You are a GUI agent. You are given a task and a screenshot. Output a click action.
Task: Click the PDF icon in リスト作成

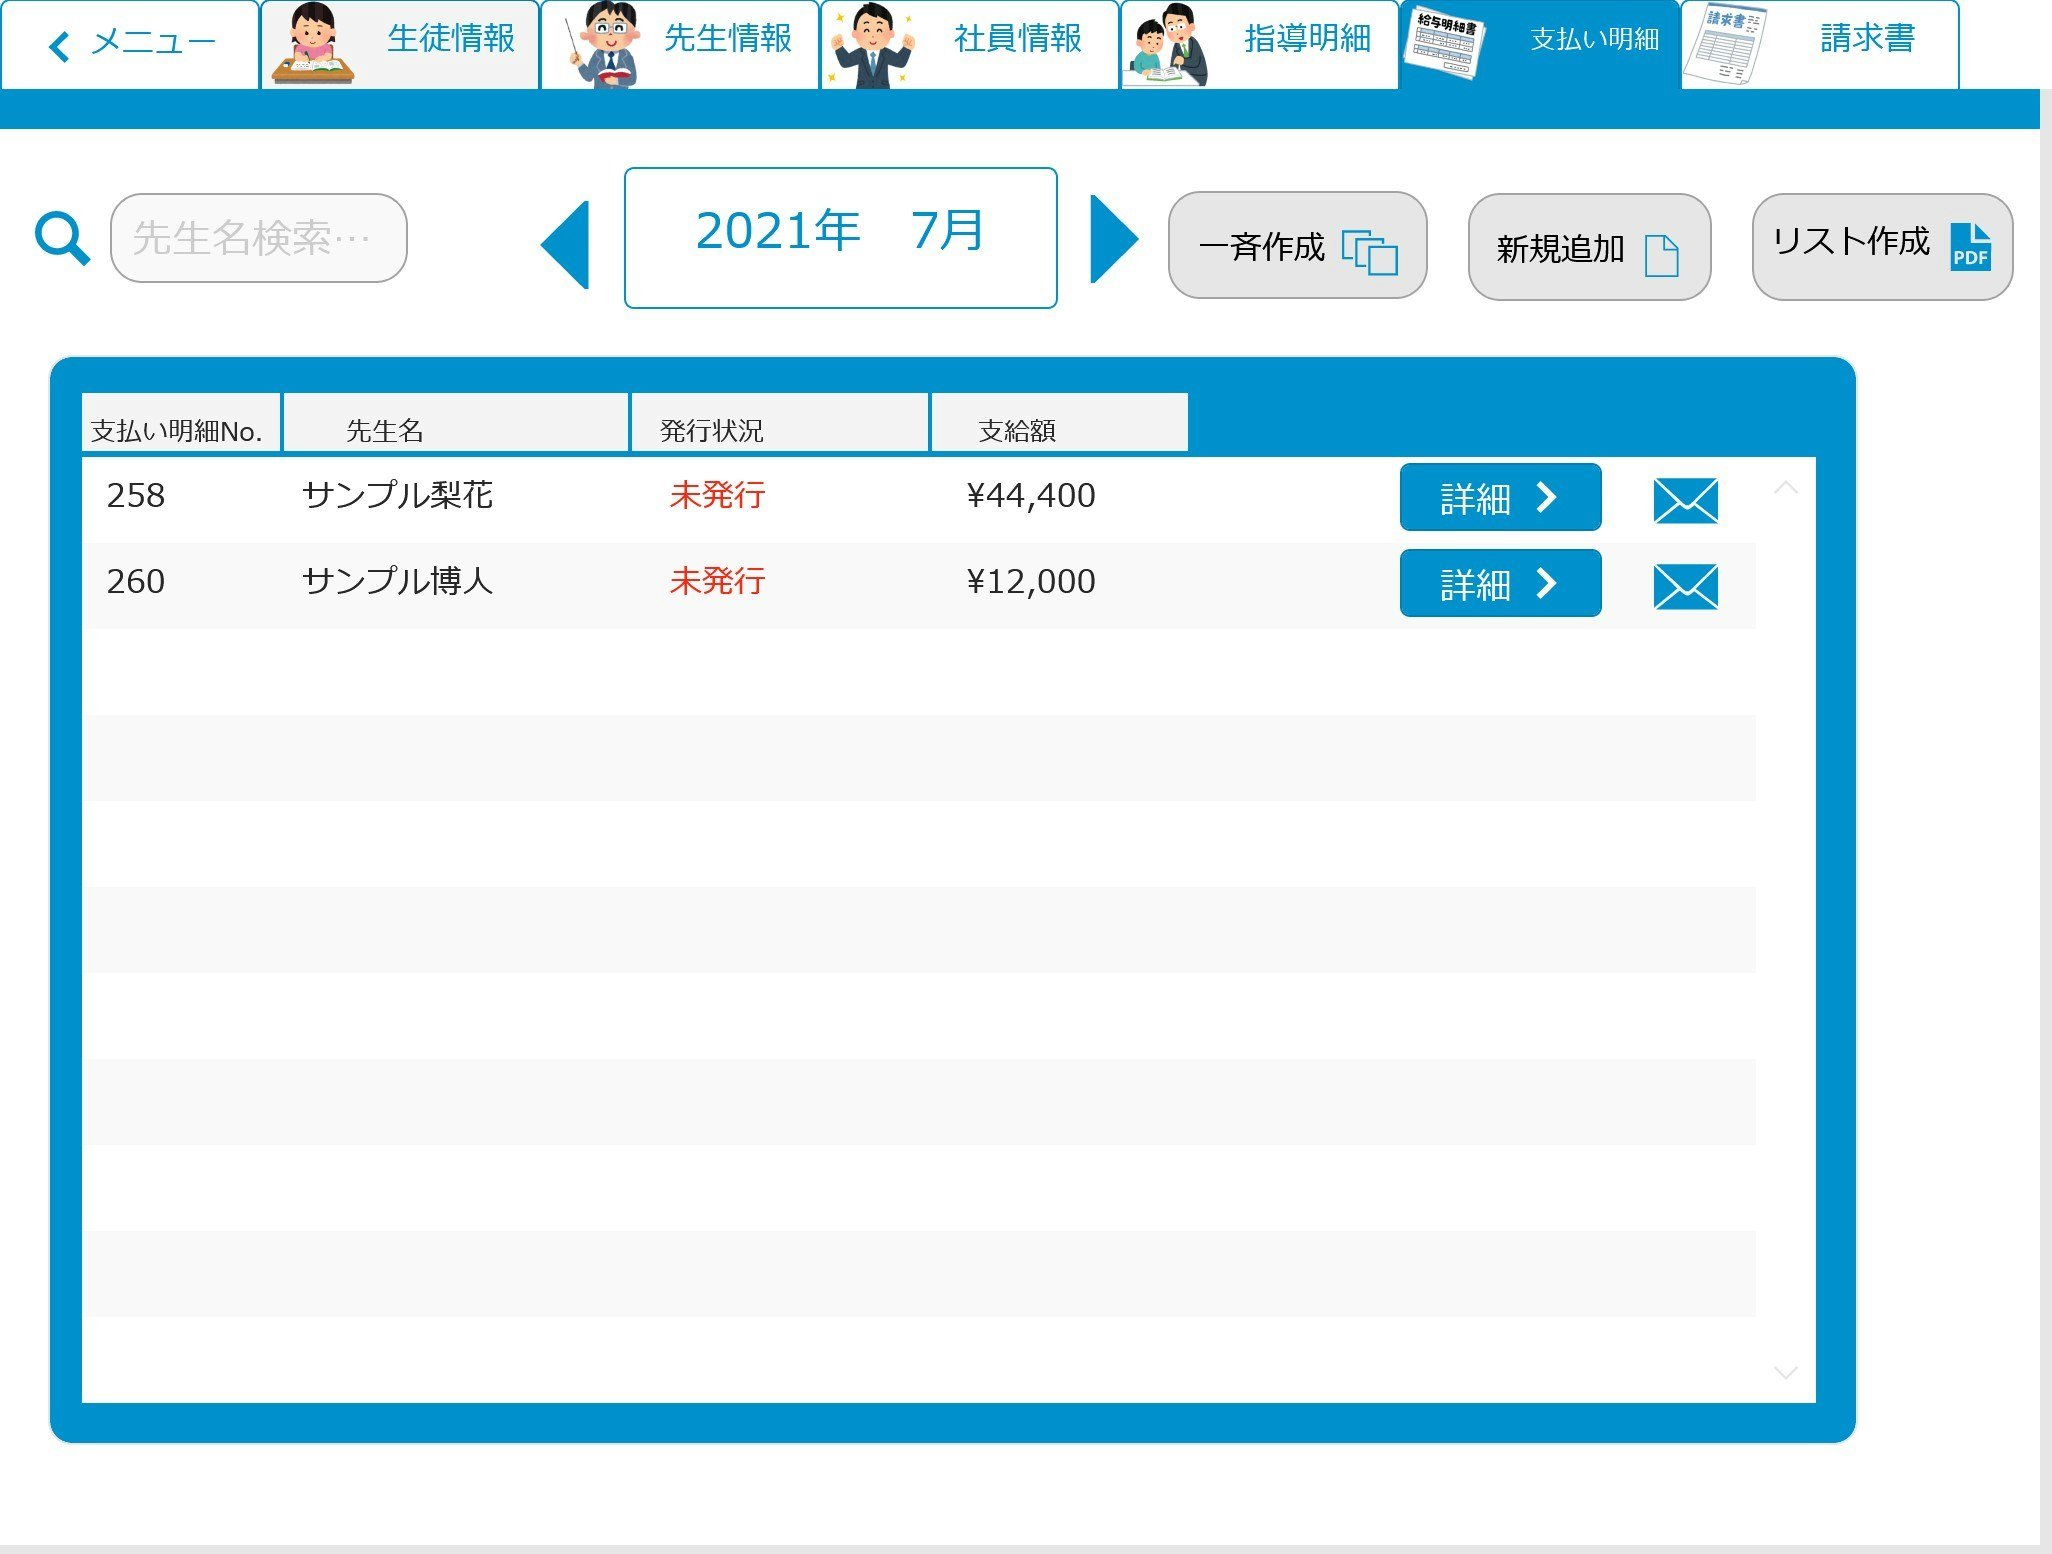[1969, 247]
